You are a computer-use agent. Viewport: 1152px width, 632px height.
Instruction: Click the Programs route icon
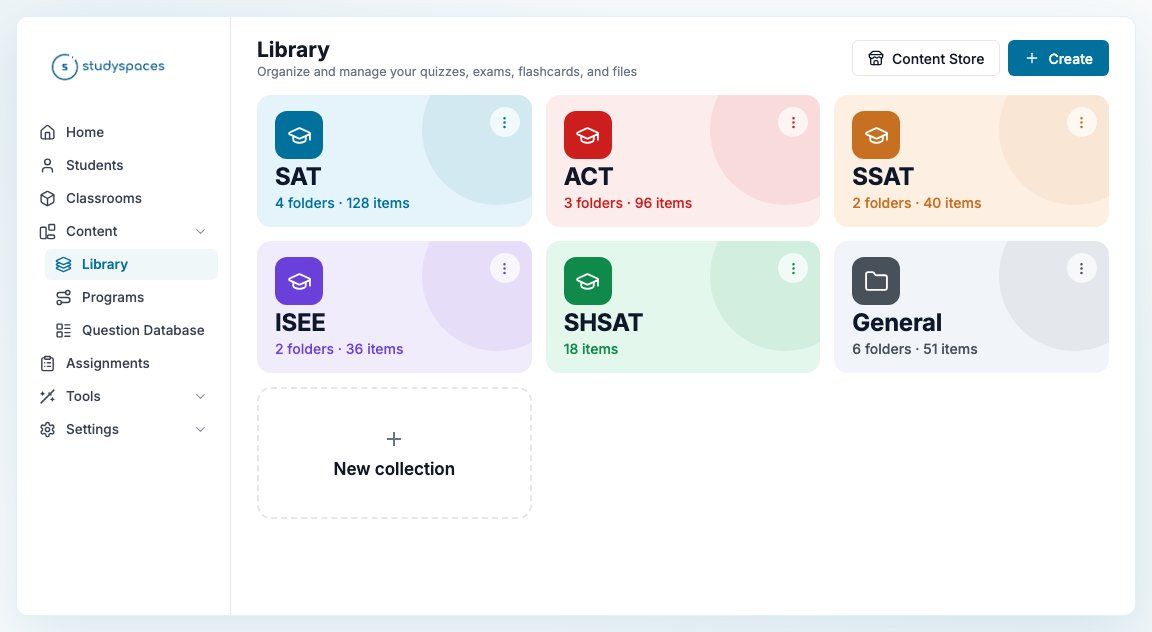click(x=64, y=298)
